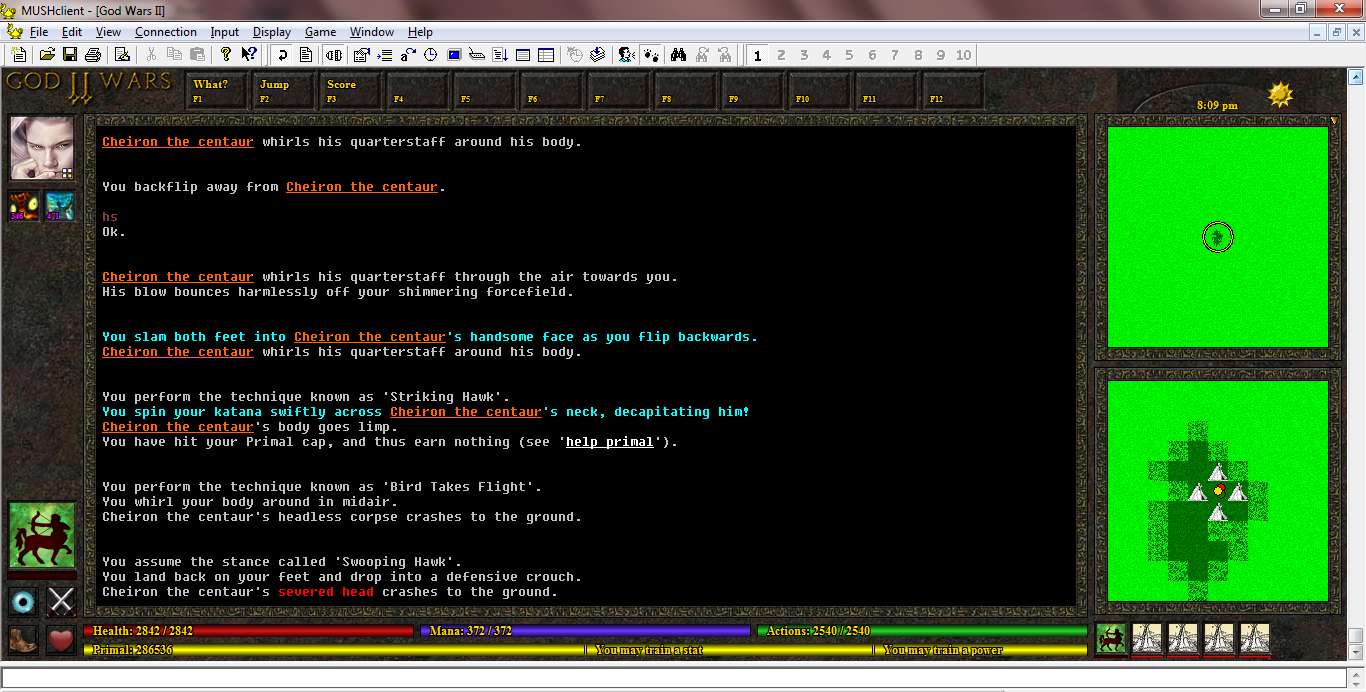Open the Edit menu
Image resolution: width=1366 pixels, height=692 pixels.
coord(71,32)
